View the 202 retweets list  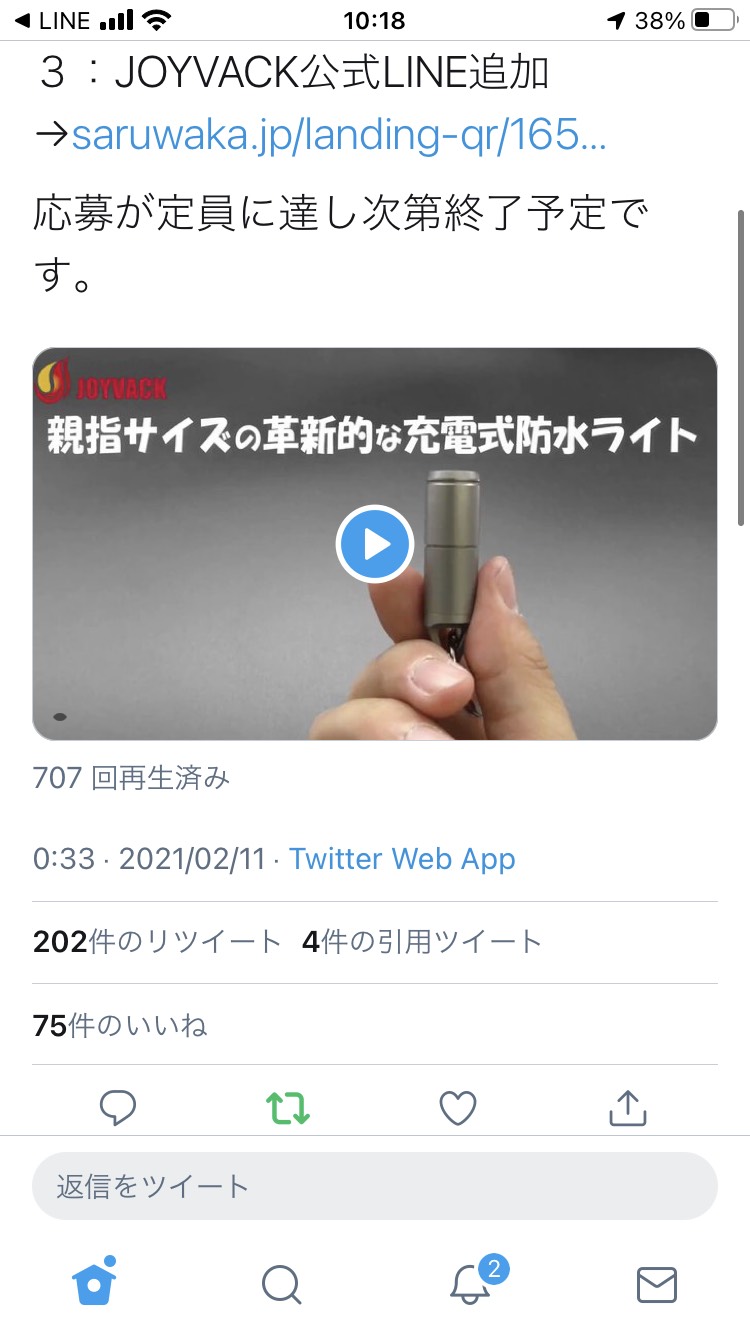157,942
